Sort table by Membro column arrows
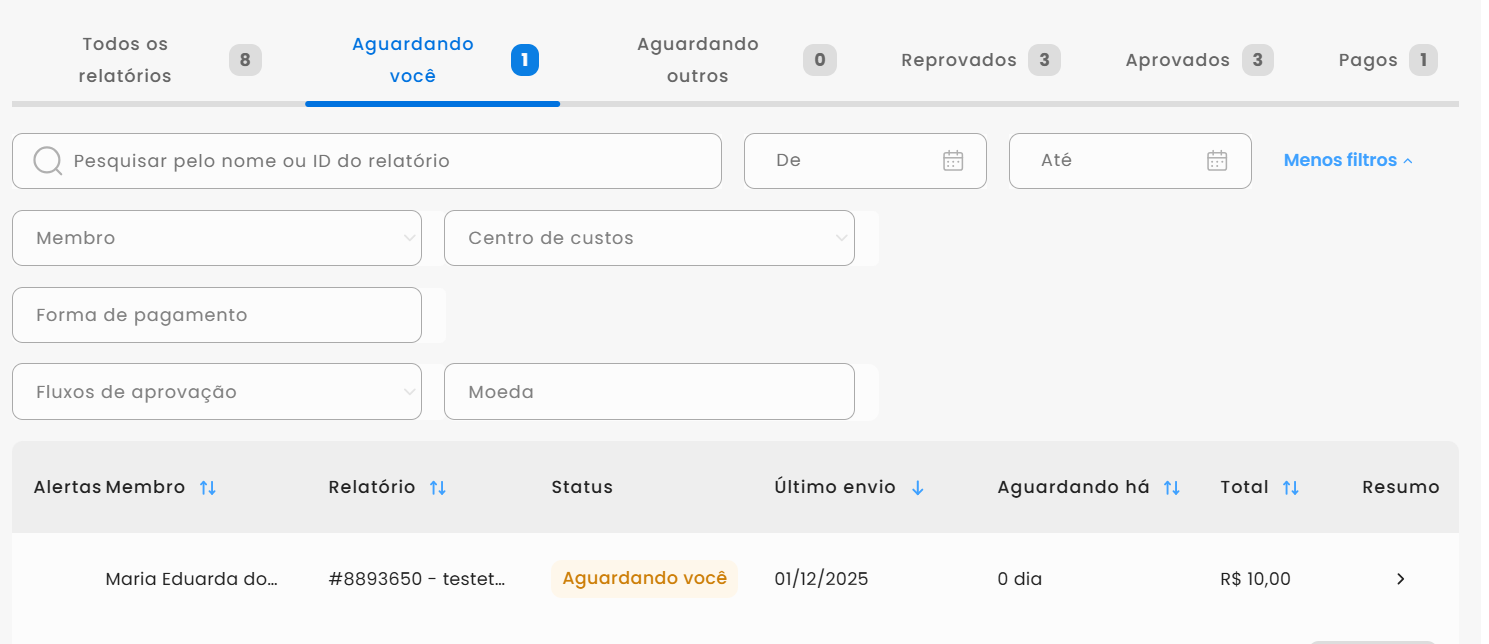The width and height of the screenshot is (1489, 644). pos(207,488)
